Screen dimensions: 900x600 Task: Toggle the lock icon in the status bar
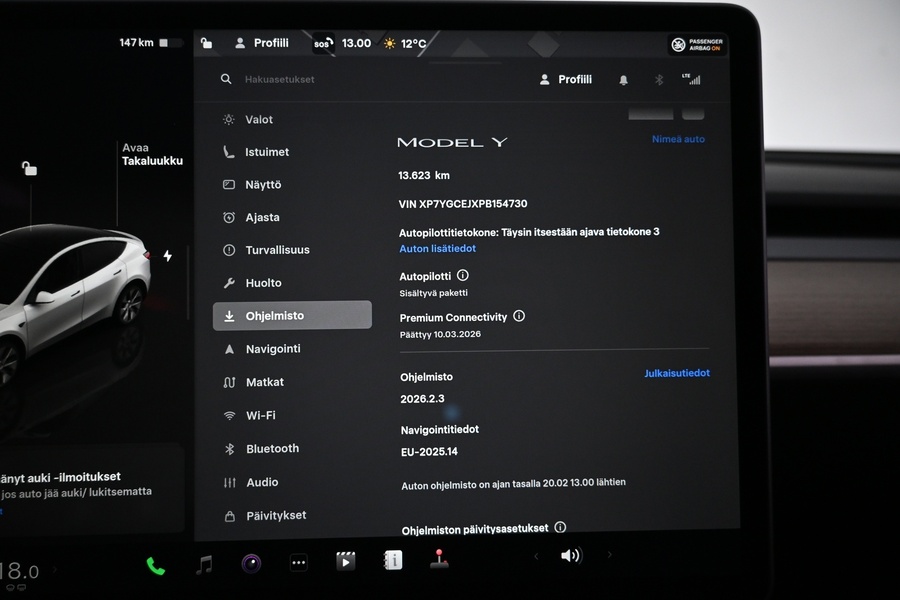coord(207,43)
